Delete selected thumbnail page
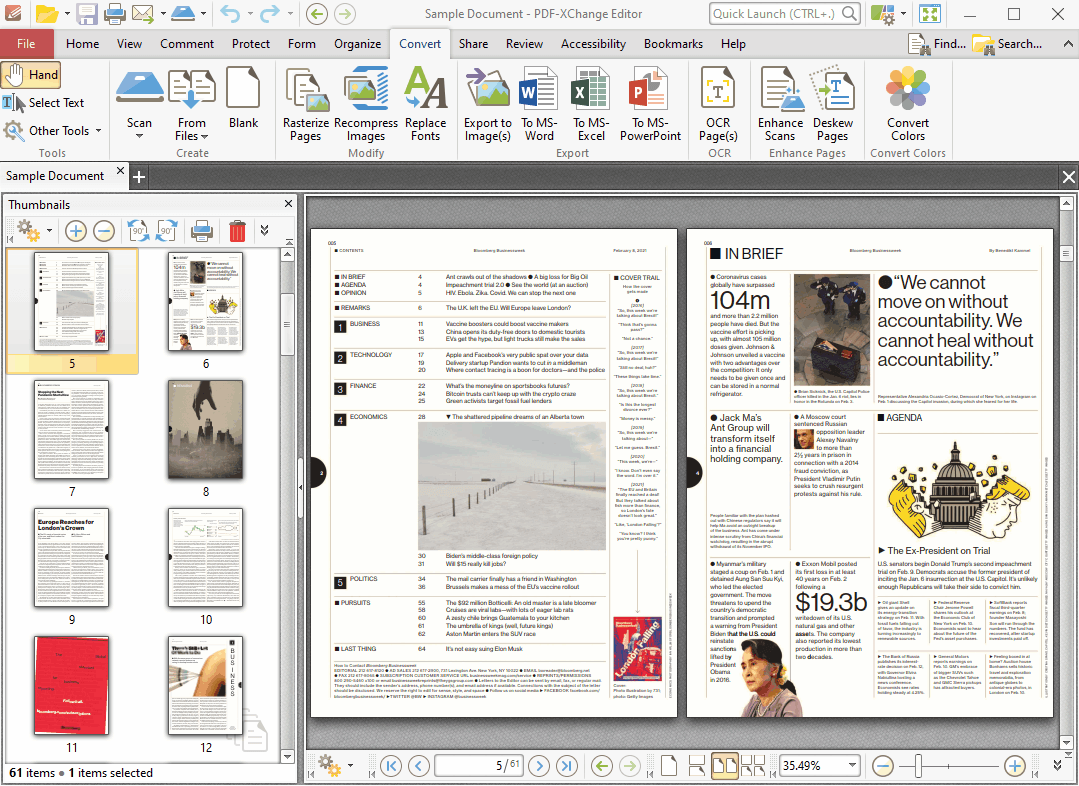 (x=236, y=231)
